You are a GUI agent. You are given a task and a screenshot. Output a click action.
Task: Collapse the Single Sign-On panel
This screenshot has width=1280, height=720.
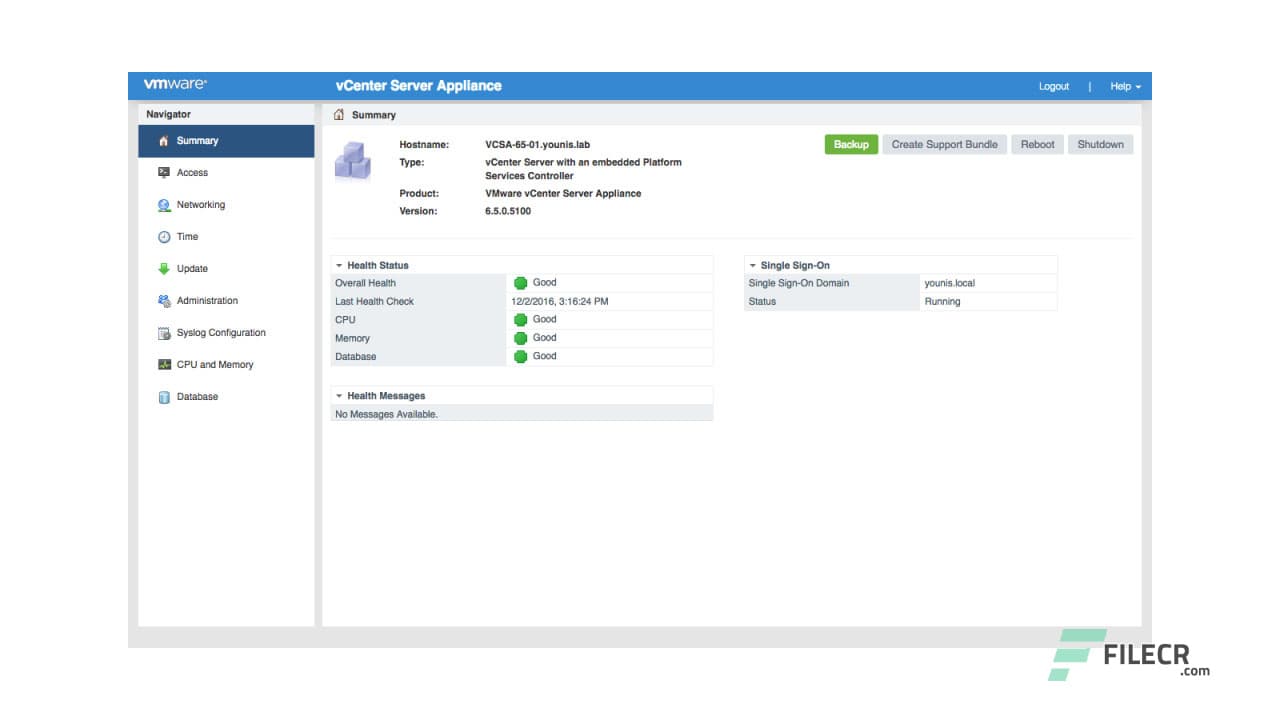(753, 265)
